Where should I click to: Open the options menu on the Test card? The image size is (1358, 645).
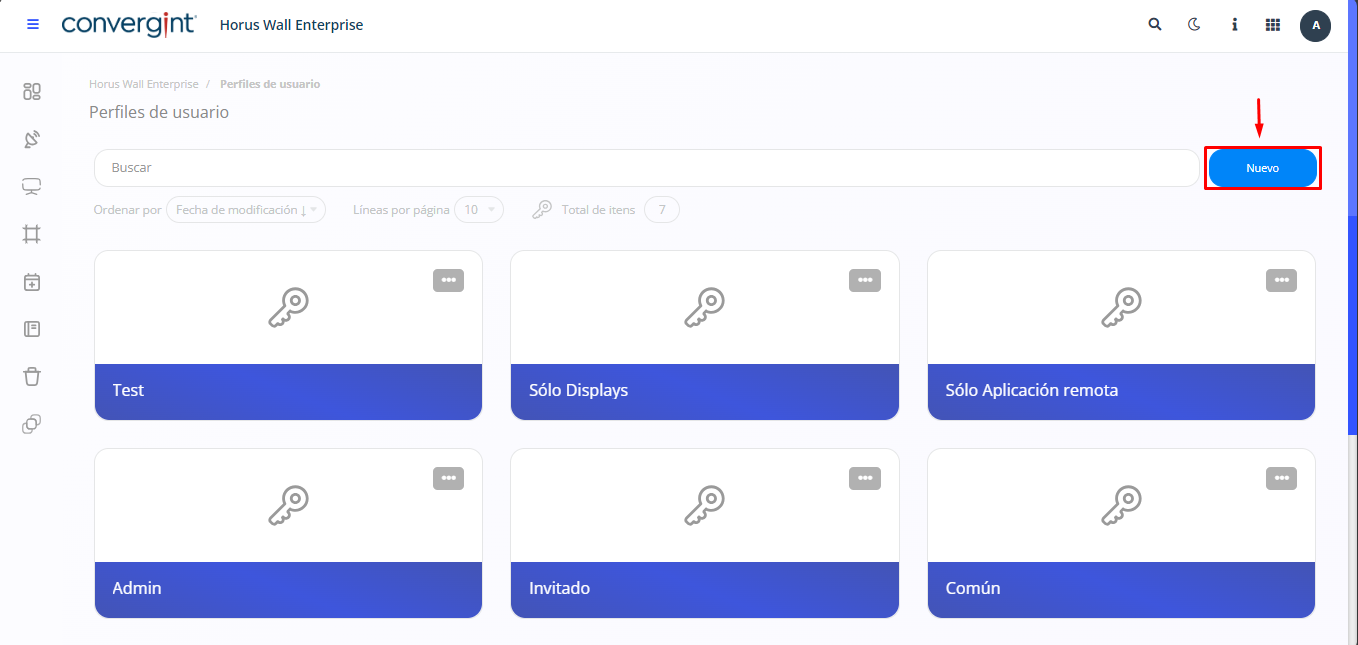pyautogui.click(x=448, y=280)
